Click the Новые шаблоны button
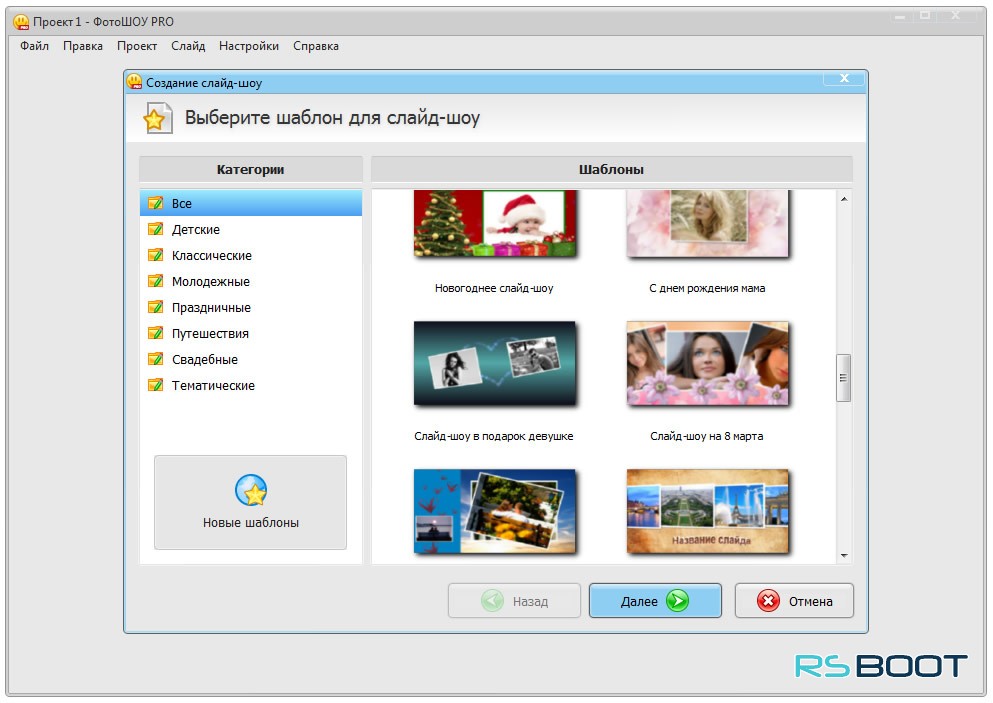This screenshot has height=703, width=993. click(251, 502)
